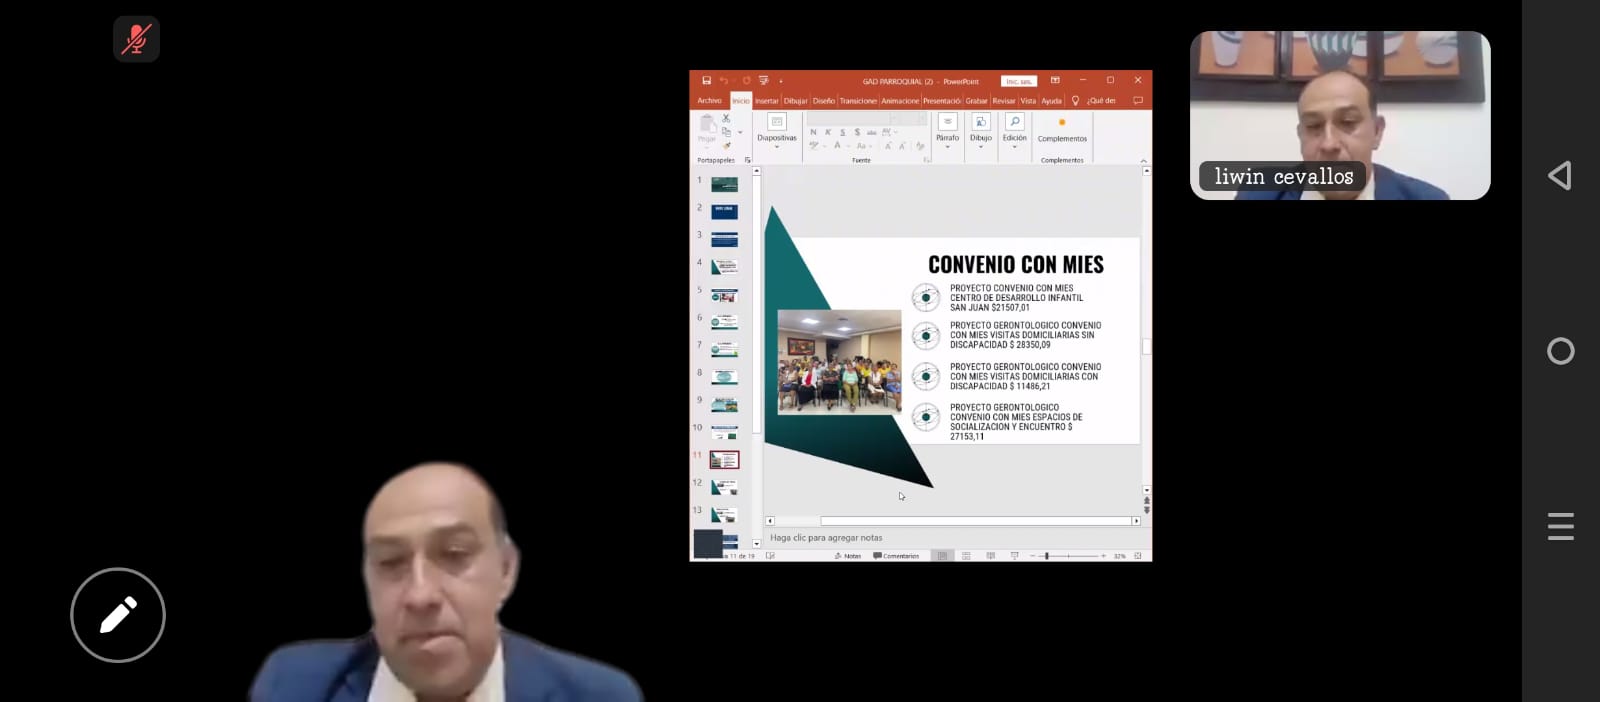Tap the pencil annotate button
Screen dimensions: 1600x702
point(118,615)
